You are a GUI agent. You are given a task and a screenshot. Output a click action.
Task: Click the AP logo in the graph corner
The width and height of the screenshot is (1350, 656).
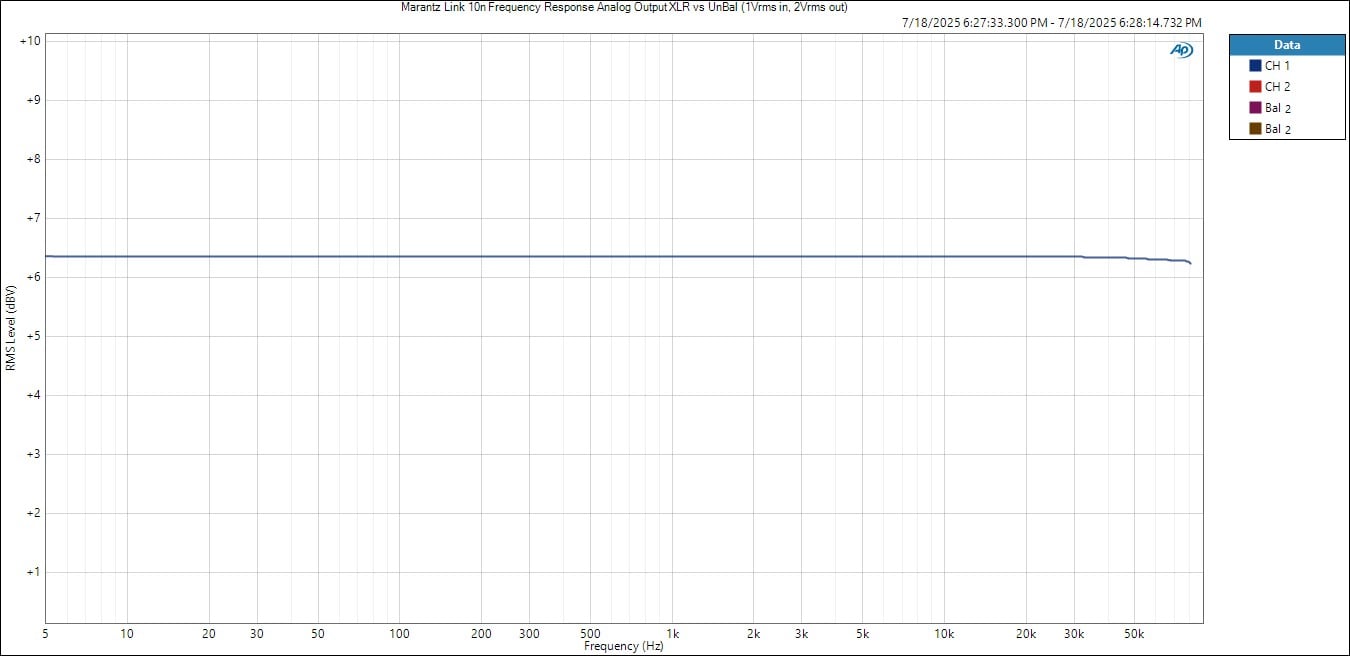1181,51
